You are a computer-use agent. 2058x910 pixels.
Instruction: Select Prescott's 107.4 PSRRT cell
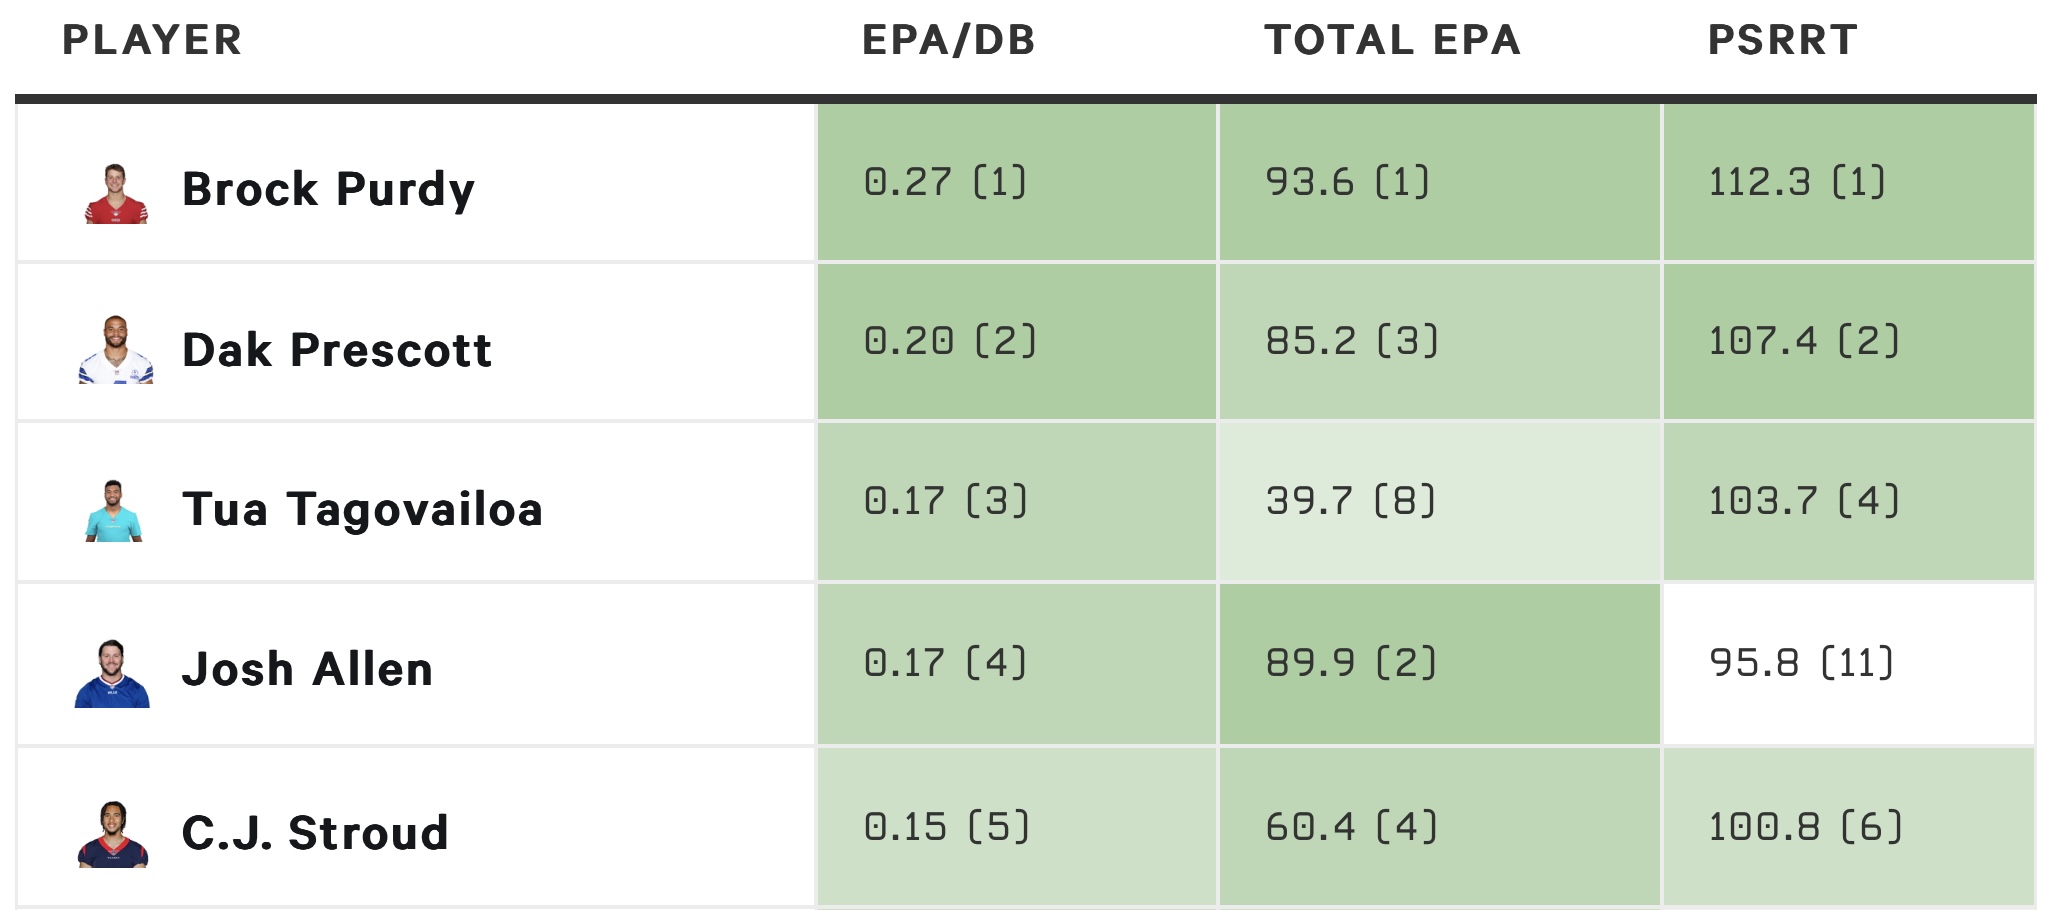(x=1849, y=341)
